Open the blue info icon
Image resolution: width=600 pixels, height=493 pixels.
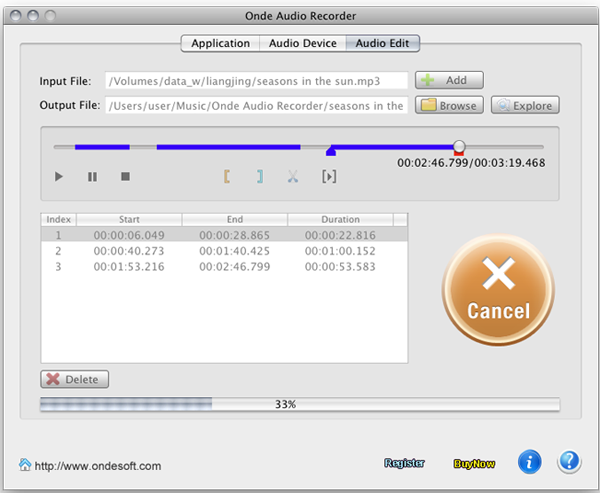(530, 462)
